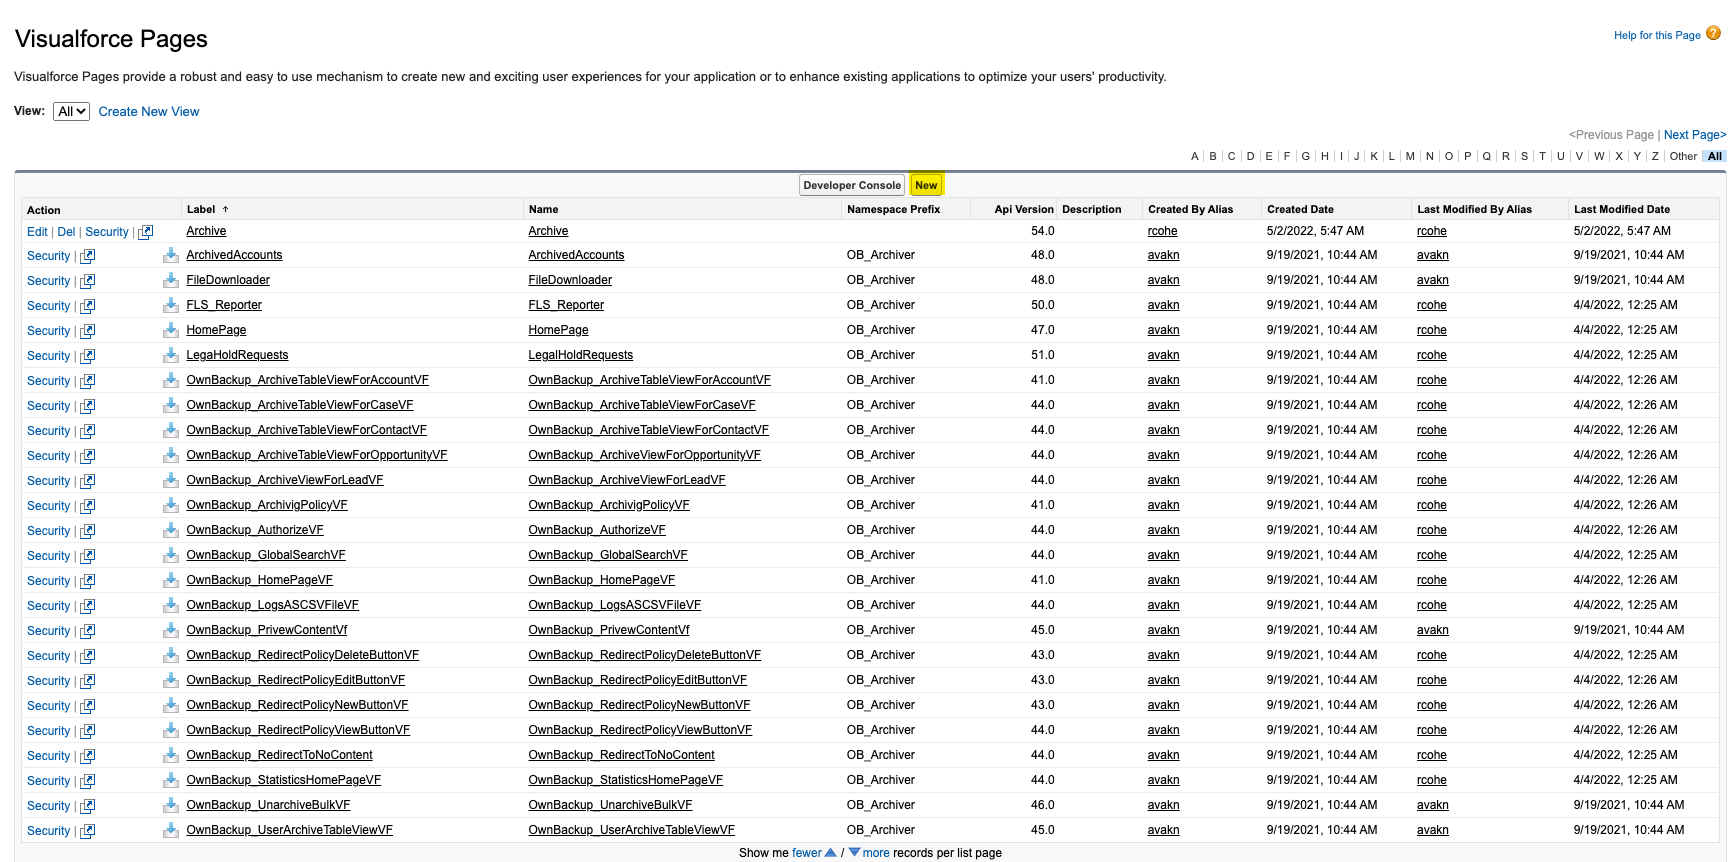This screenshot has width=1734, height=862.
Task: Click managed package icon beside OwnBackup_RedirectToNoContent label
Action: [171, 754]
